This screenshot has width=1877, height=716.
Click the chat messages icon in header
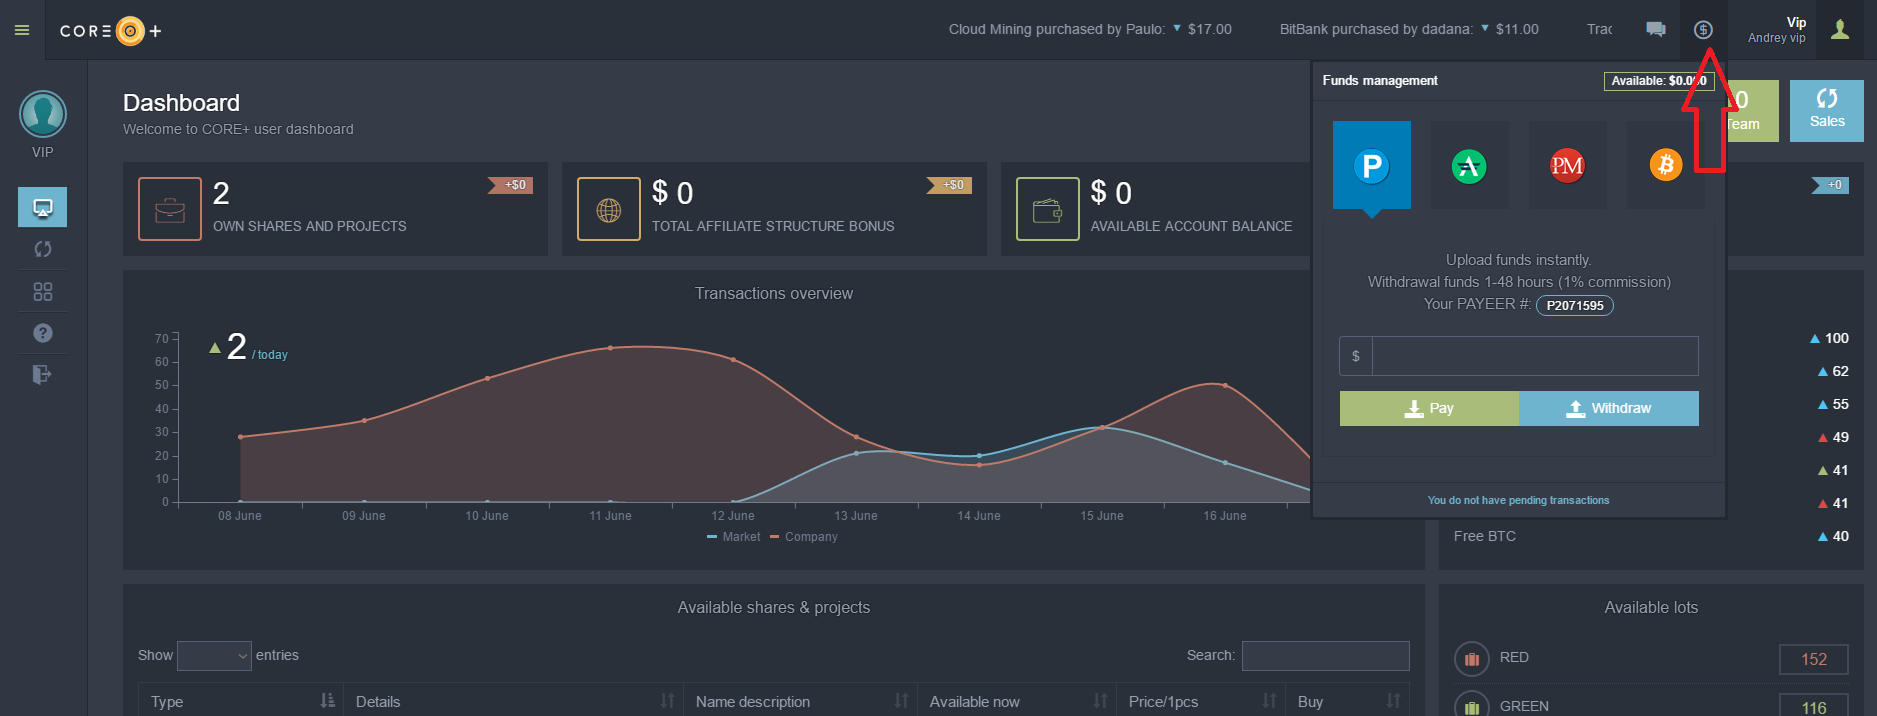(1655, 30)
